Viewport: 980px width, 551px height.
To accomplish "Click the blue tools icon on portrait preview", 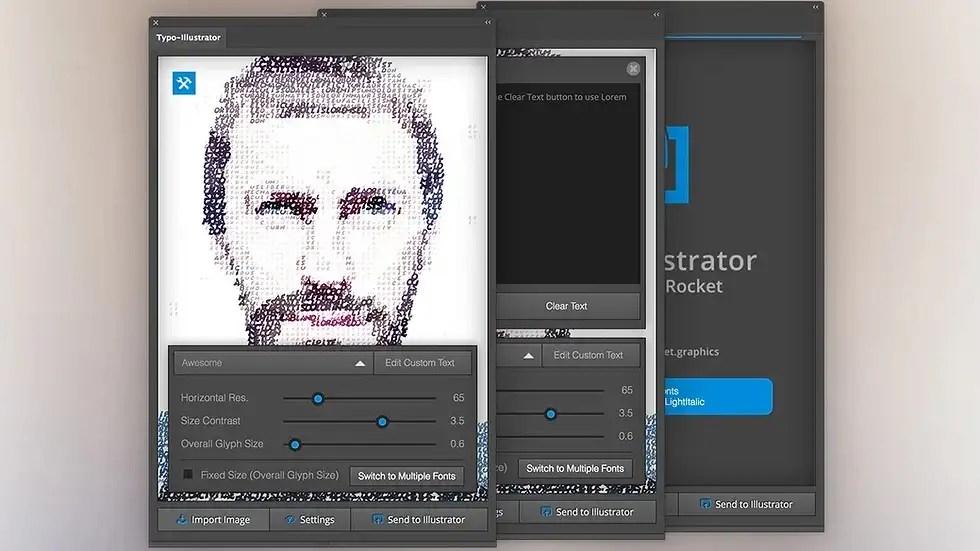I will pos(184,83).
